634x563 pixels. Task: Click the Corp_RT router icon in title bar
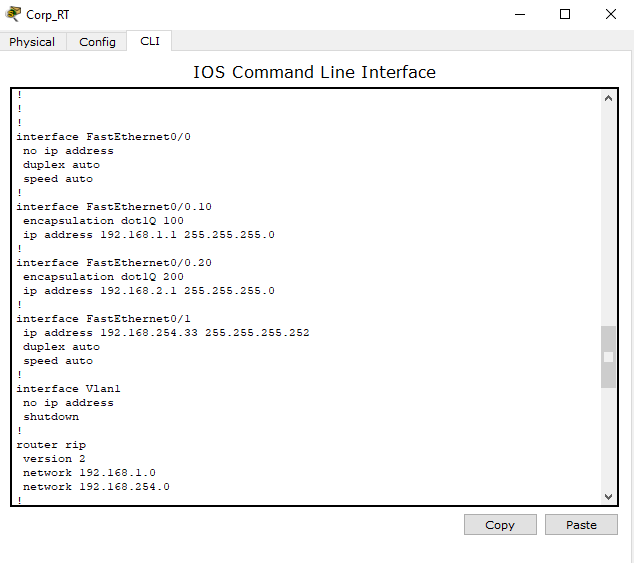pos(13,14)
